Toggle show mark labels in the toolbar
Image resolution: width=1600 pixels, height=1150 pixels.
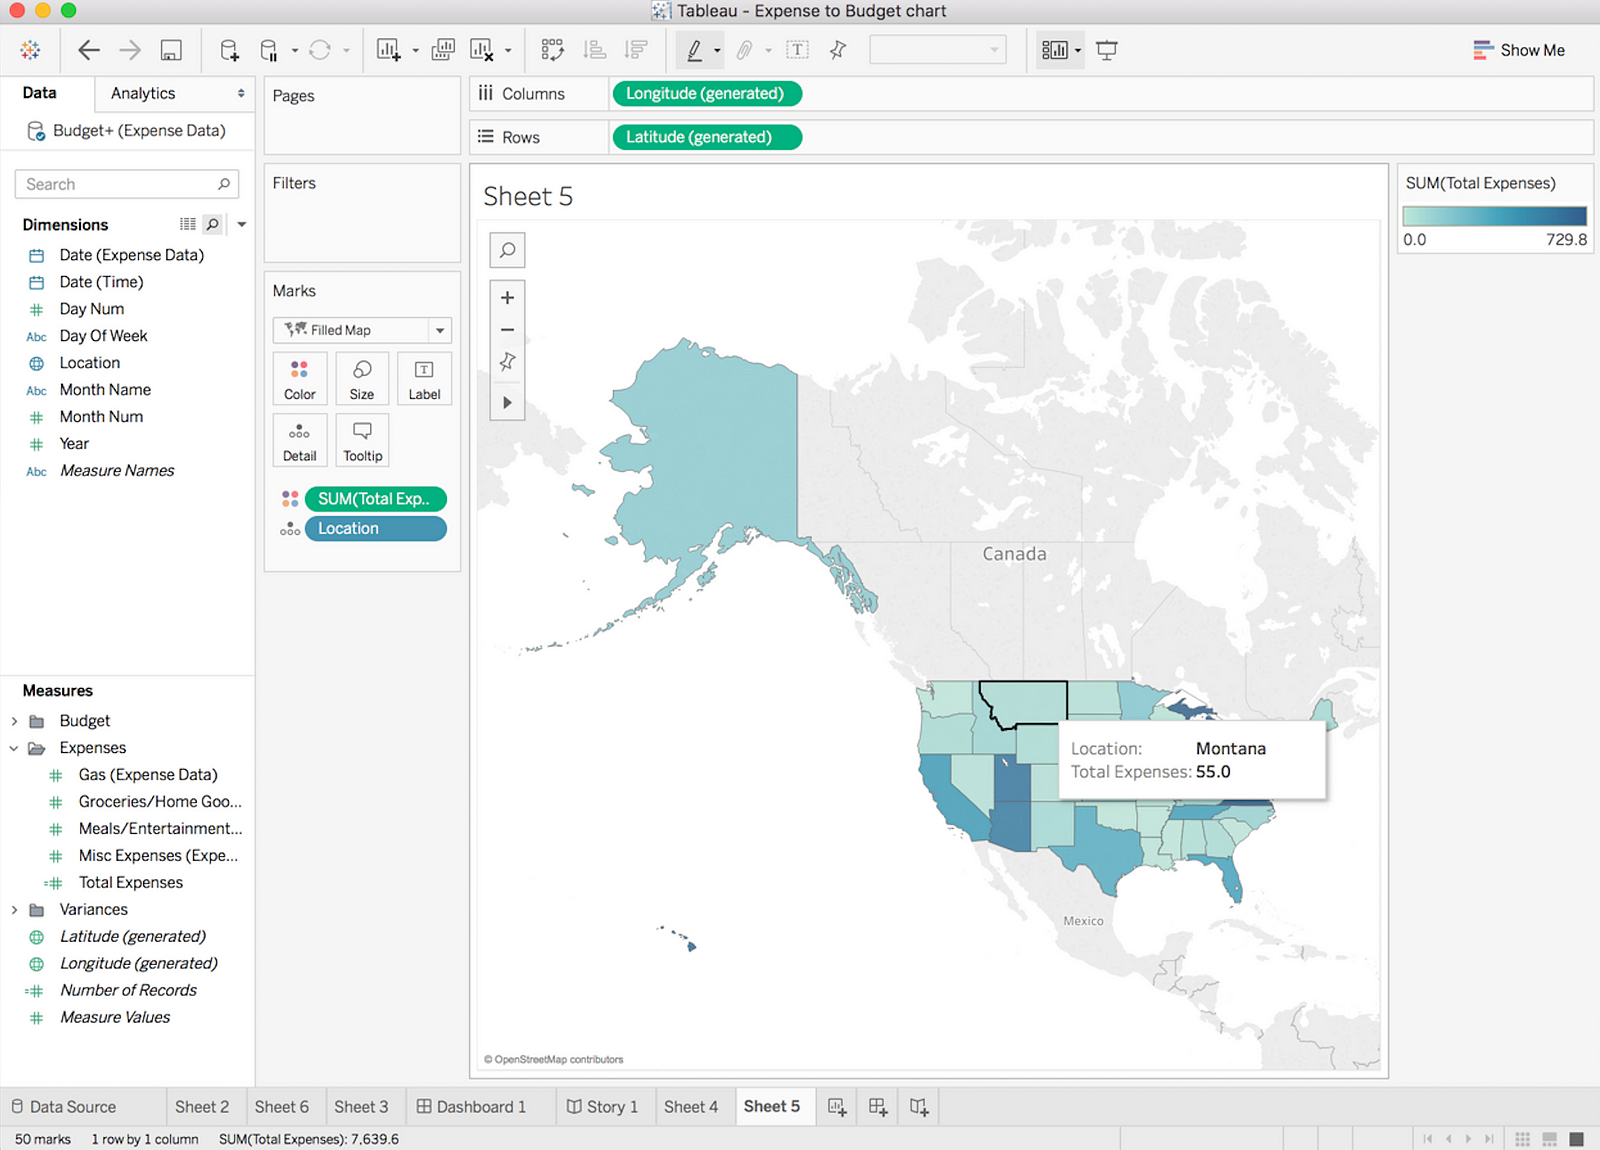click(x=797, y=50)
